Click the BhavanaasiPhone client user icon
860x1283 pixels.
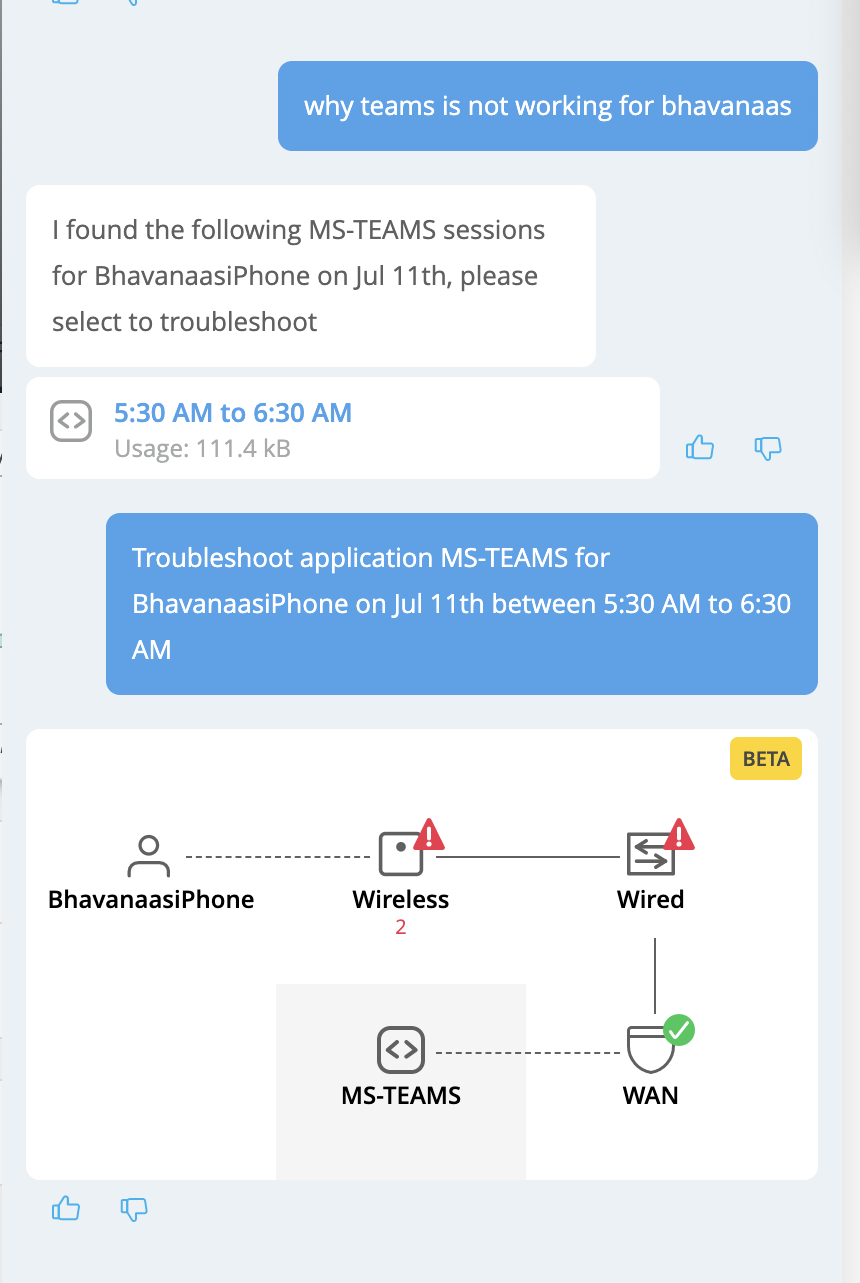149,856
